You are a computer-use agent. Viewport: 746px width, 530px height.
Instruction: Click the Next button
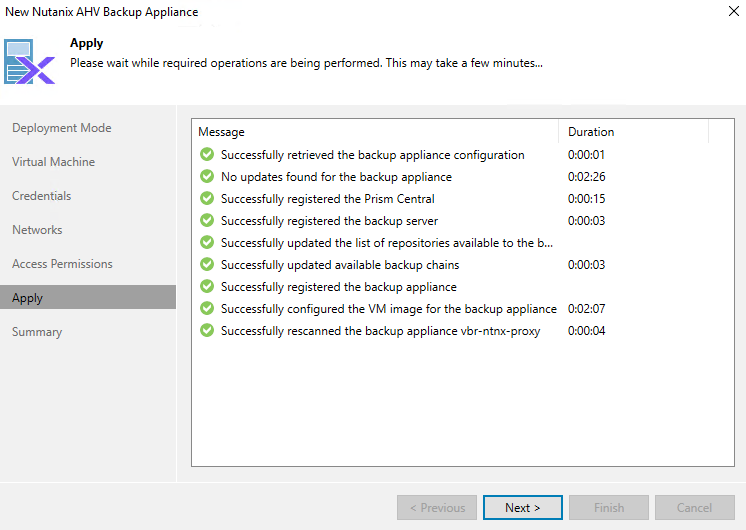(x=522, y=507)
